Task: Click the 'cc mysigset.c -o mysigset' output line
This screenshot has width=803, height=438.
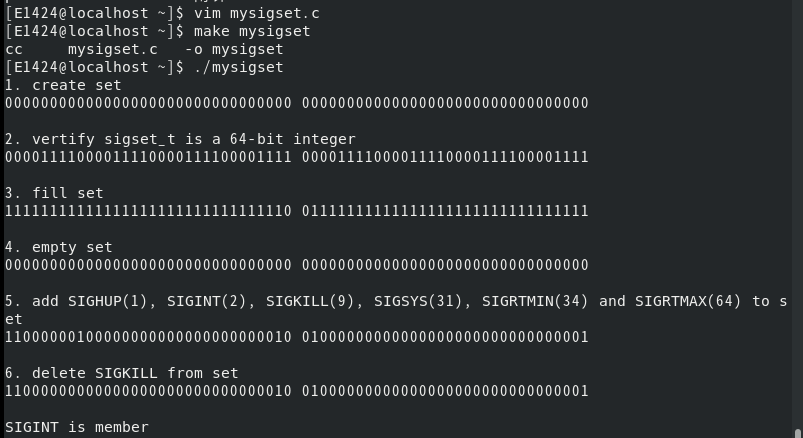Action: (144, 49)
